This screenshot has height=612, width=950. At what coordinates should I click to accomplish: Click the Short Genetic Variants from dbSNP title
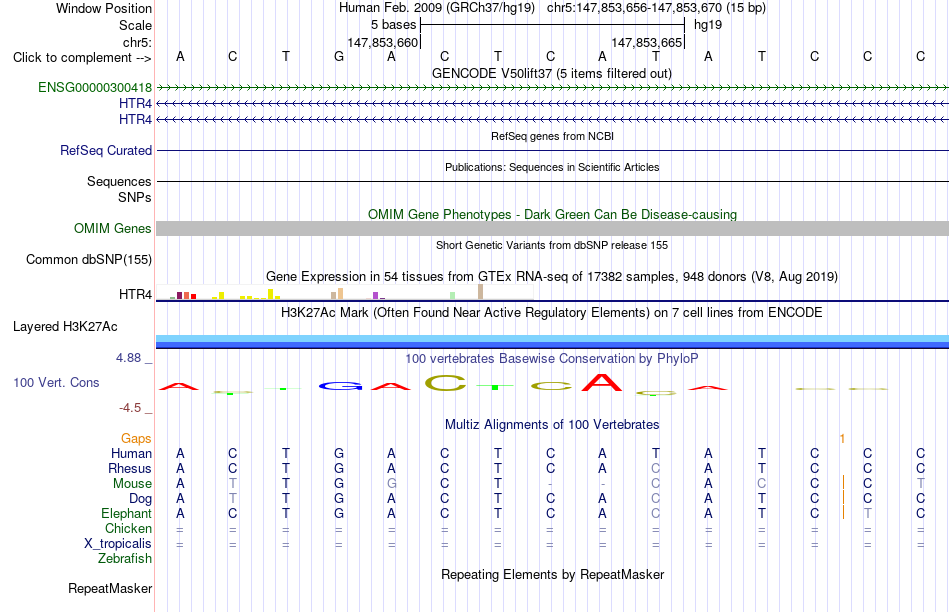coord(552,245)
